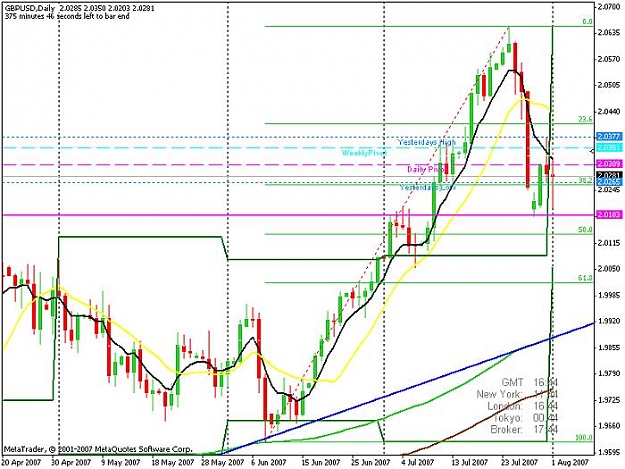Image resolution: width=625 pixels, height=469 pixels.
Task: Click the 2.0505 price scale value
Action: coord(610,85)
